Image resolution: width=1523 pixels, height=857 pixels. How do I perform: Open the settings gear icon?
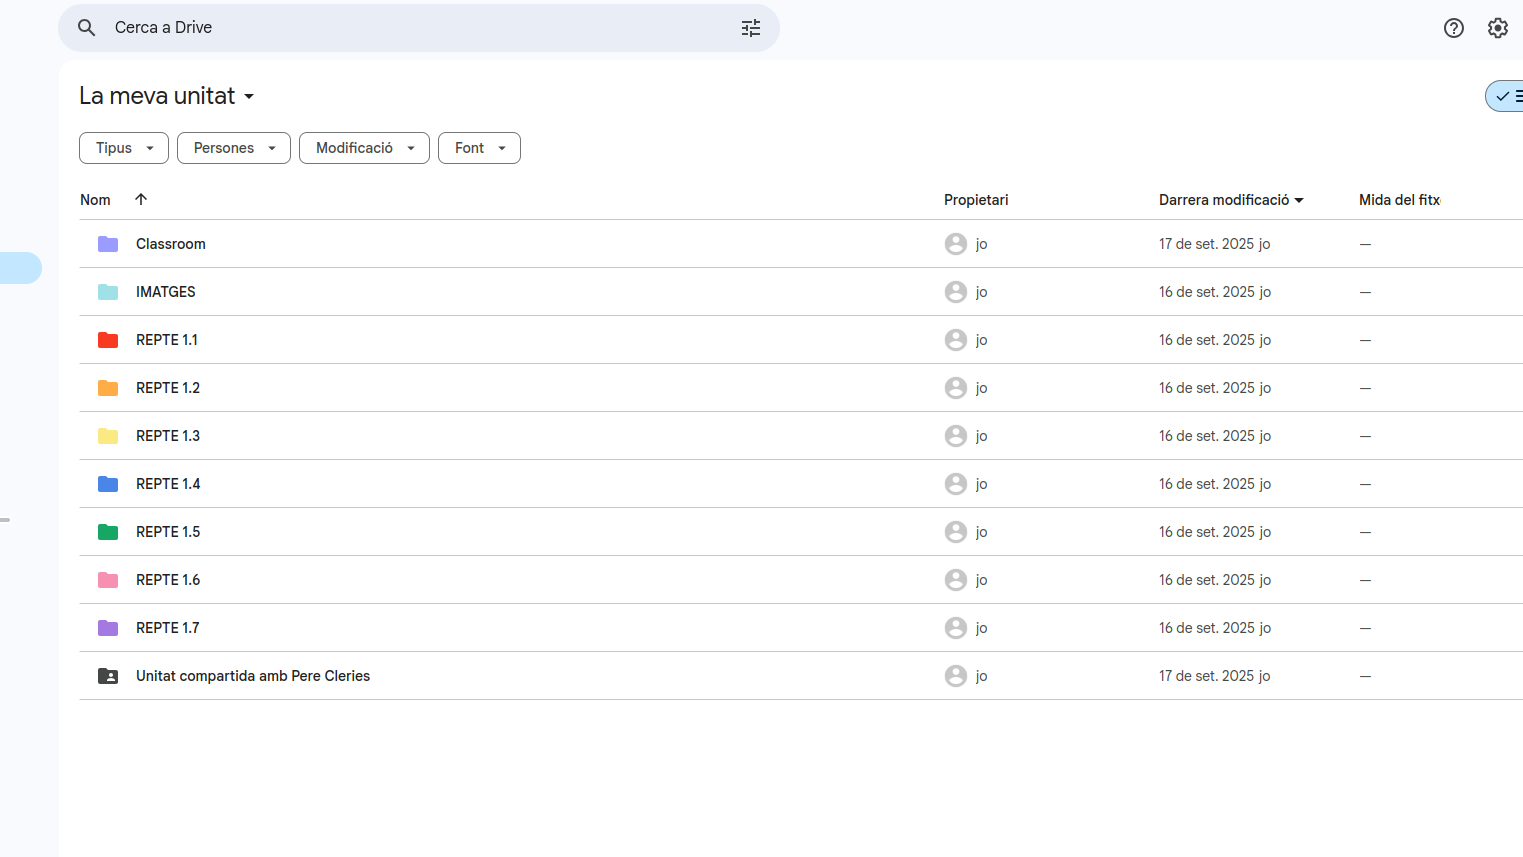point(1497,28)
